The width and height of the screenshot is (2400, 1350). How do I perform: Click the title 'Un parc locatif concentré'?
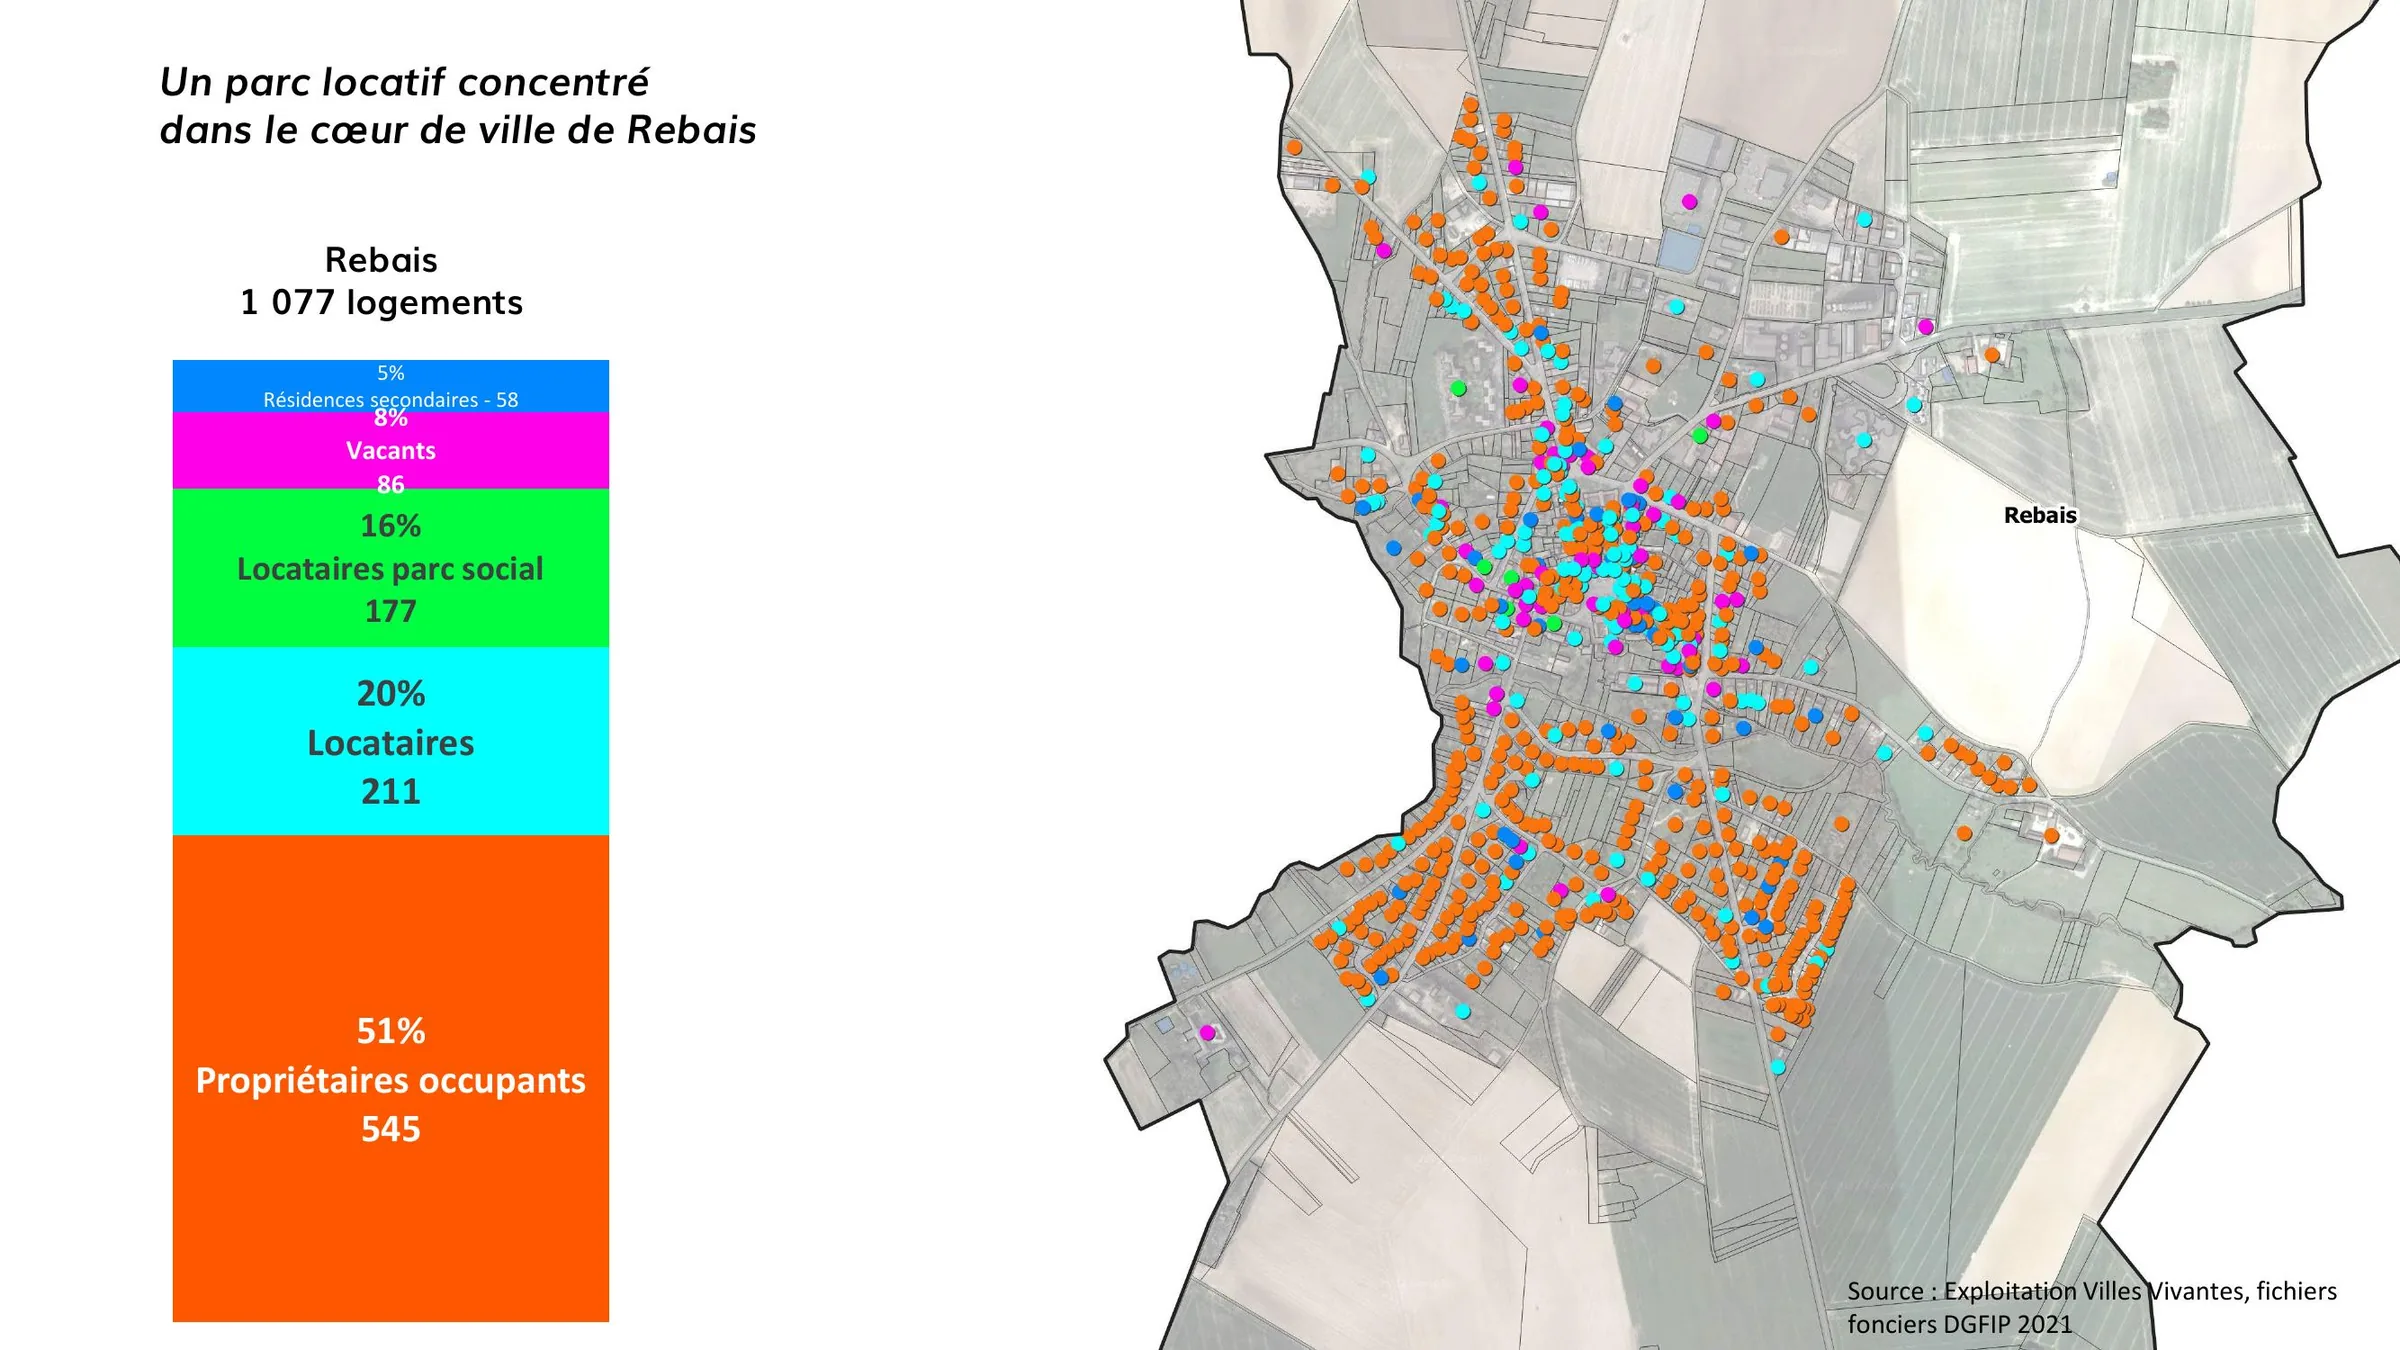coord(404,83)
